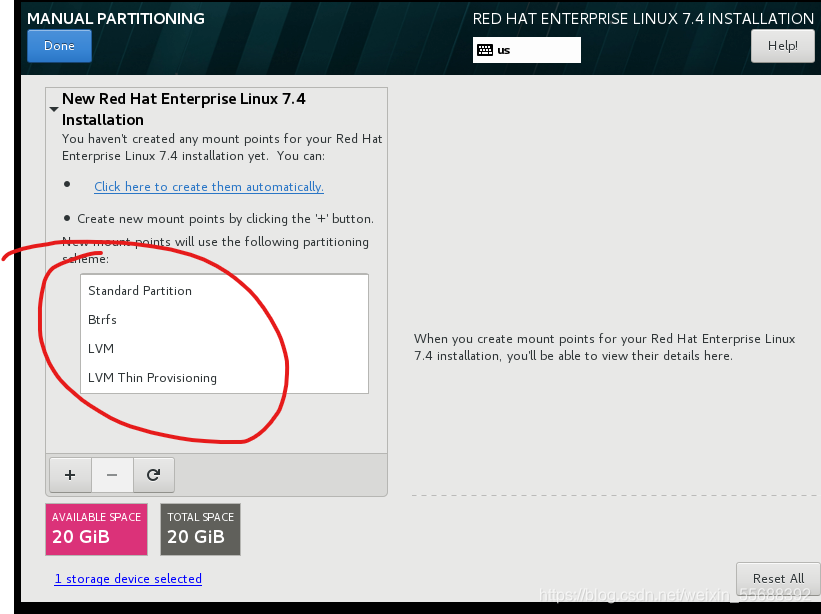Open the 1 storage device selected link

[x=128, y=578]
